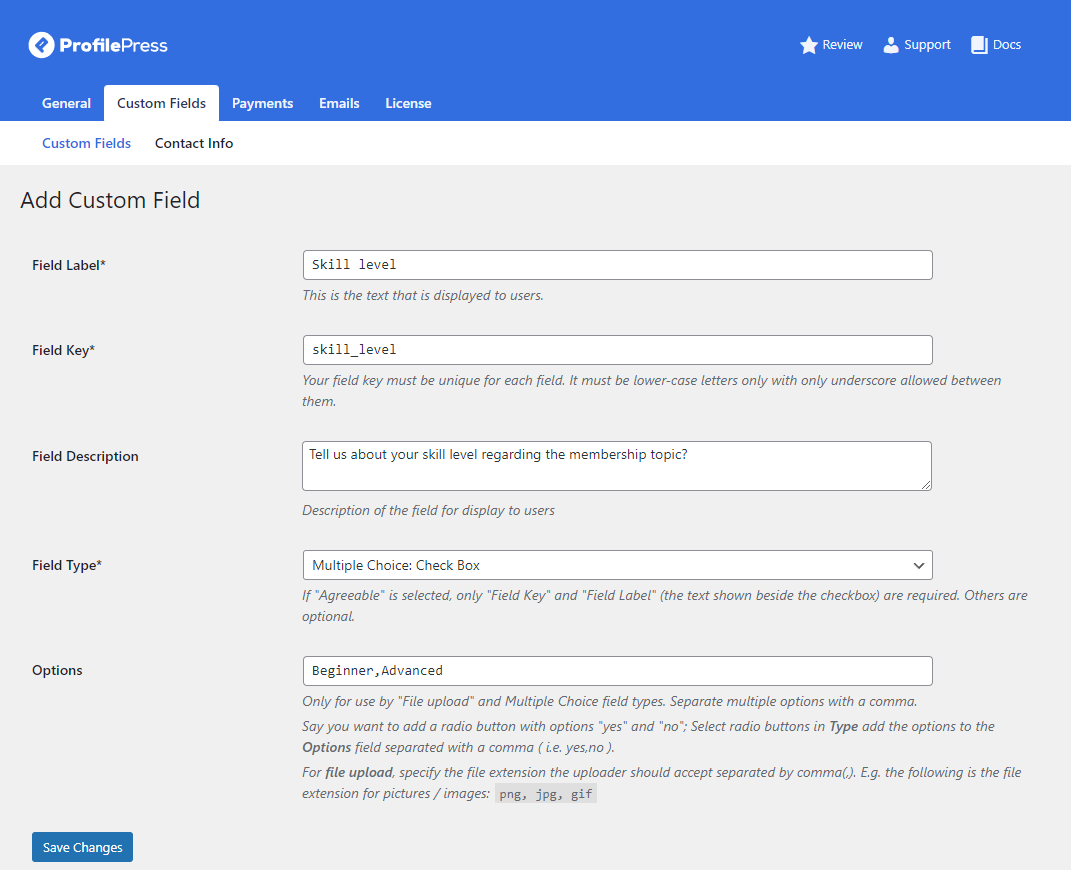
Task: Click the Field Type dropdown chevron arrow
Action: [918, 565]
